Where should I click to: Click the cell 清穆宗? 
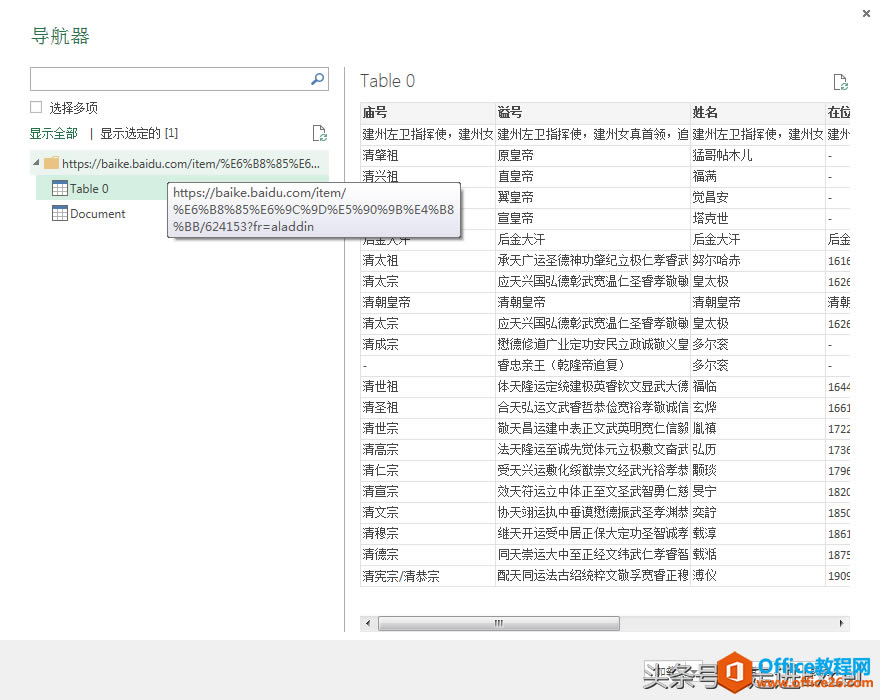pos(428,533)
